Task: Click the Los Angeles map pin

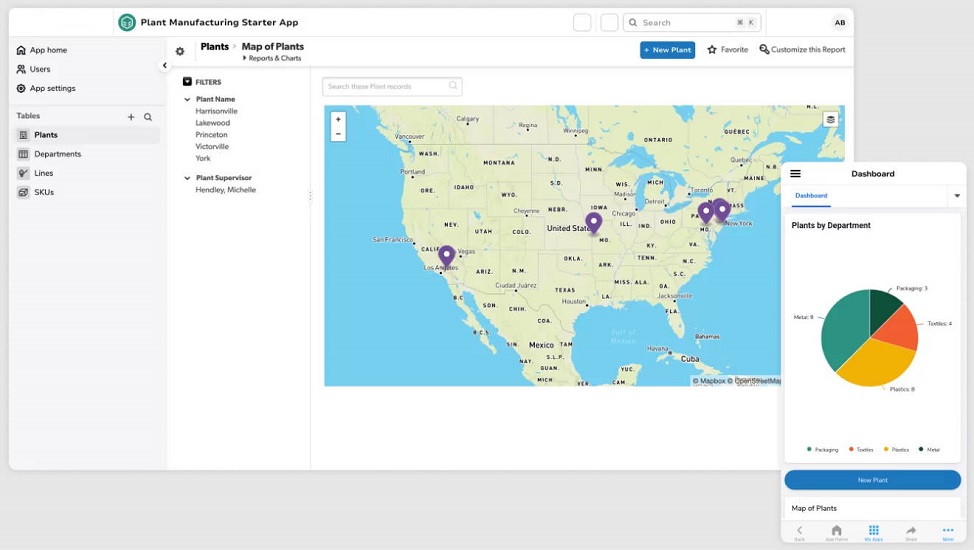Action: (446, 256)
